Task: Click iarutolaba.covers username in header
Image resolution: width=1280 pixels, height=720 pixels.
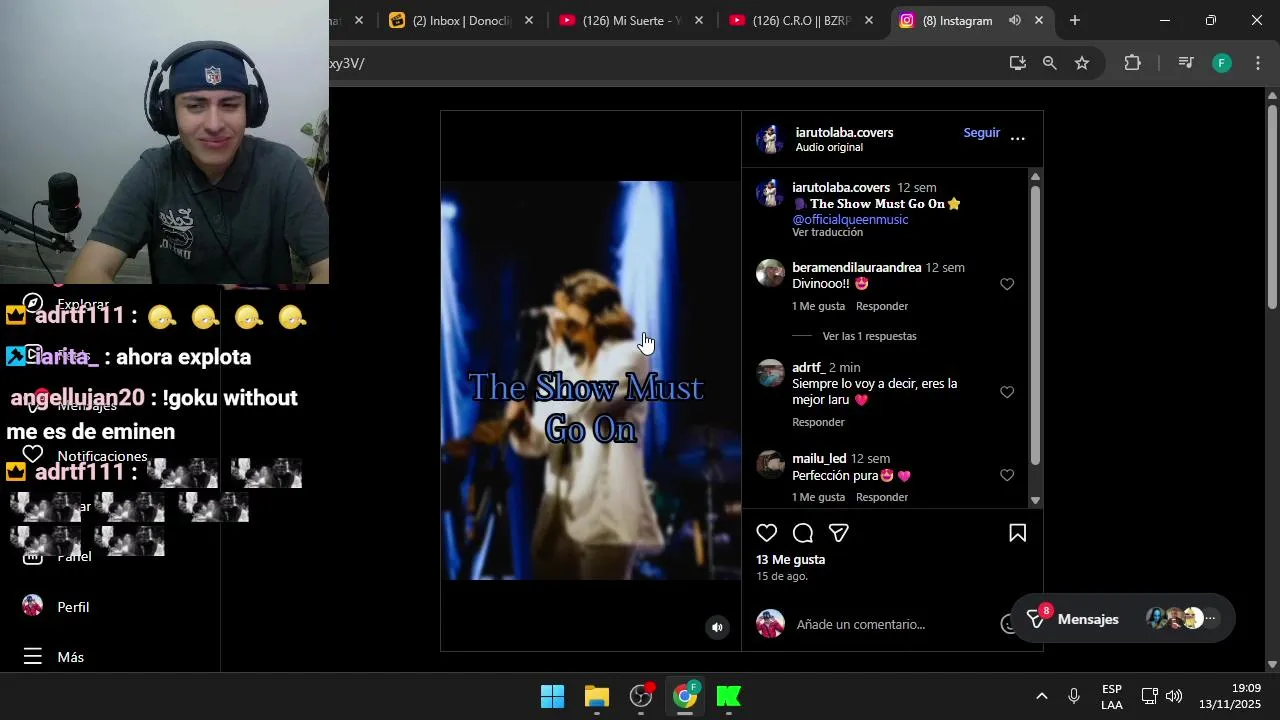Action: click(x=844, y=132)
